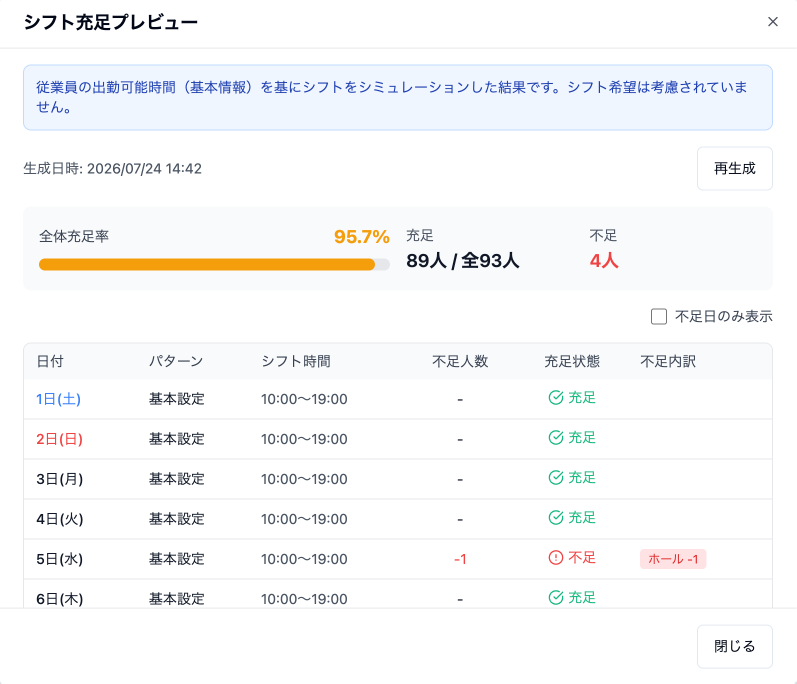Click the red 4人 shortage value
Viewport: 797px width, 684px height.
click(x=604, y=261)
